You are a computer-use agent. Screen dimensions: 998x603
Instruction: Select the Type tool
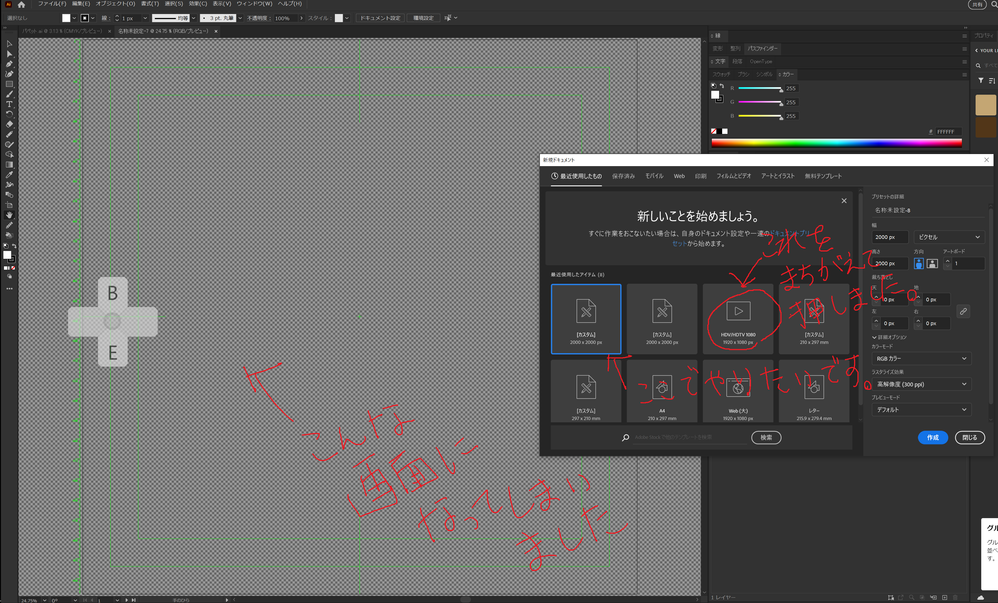(x=8, y=103)
